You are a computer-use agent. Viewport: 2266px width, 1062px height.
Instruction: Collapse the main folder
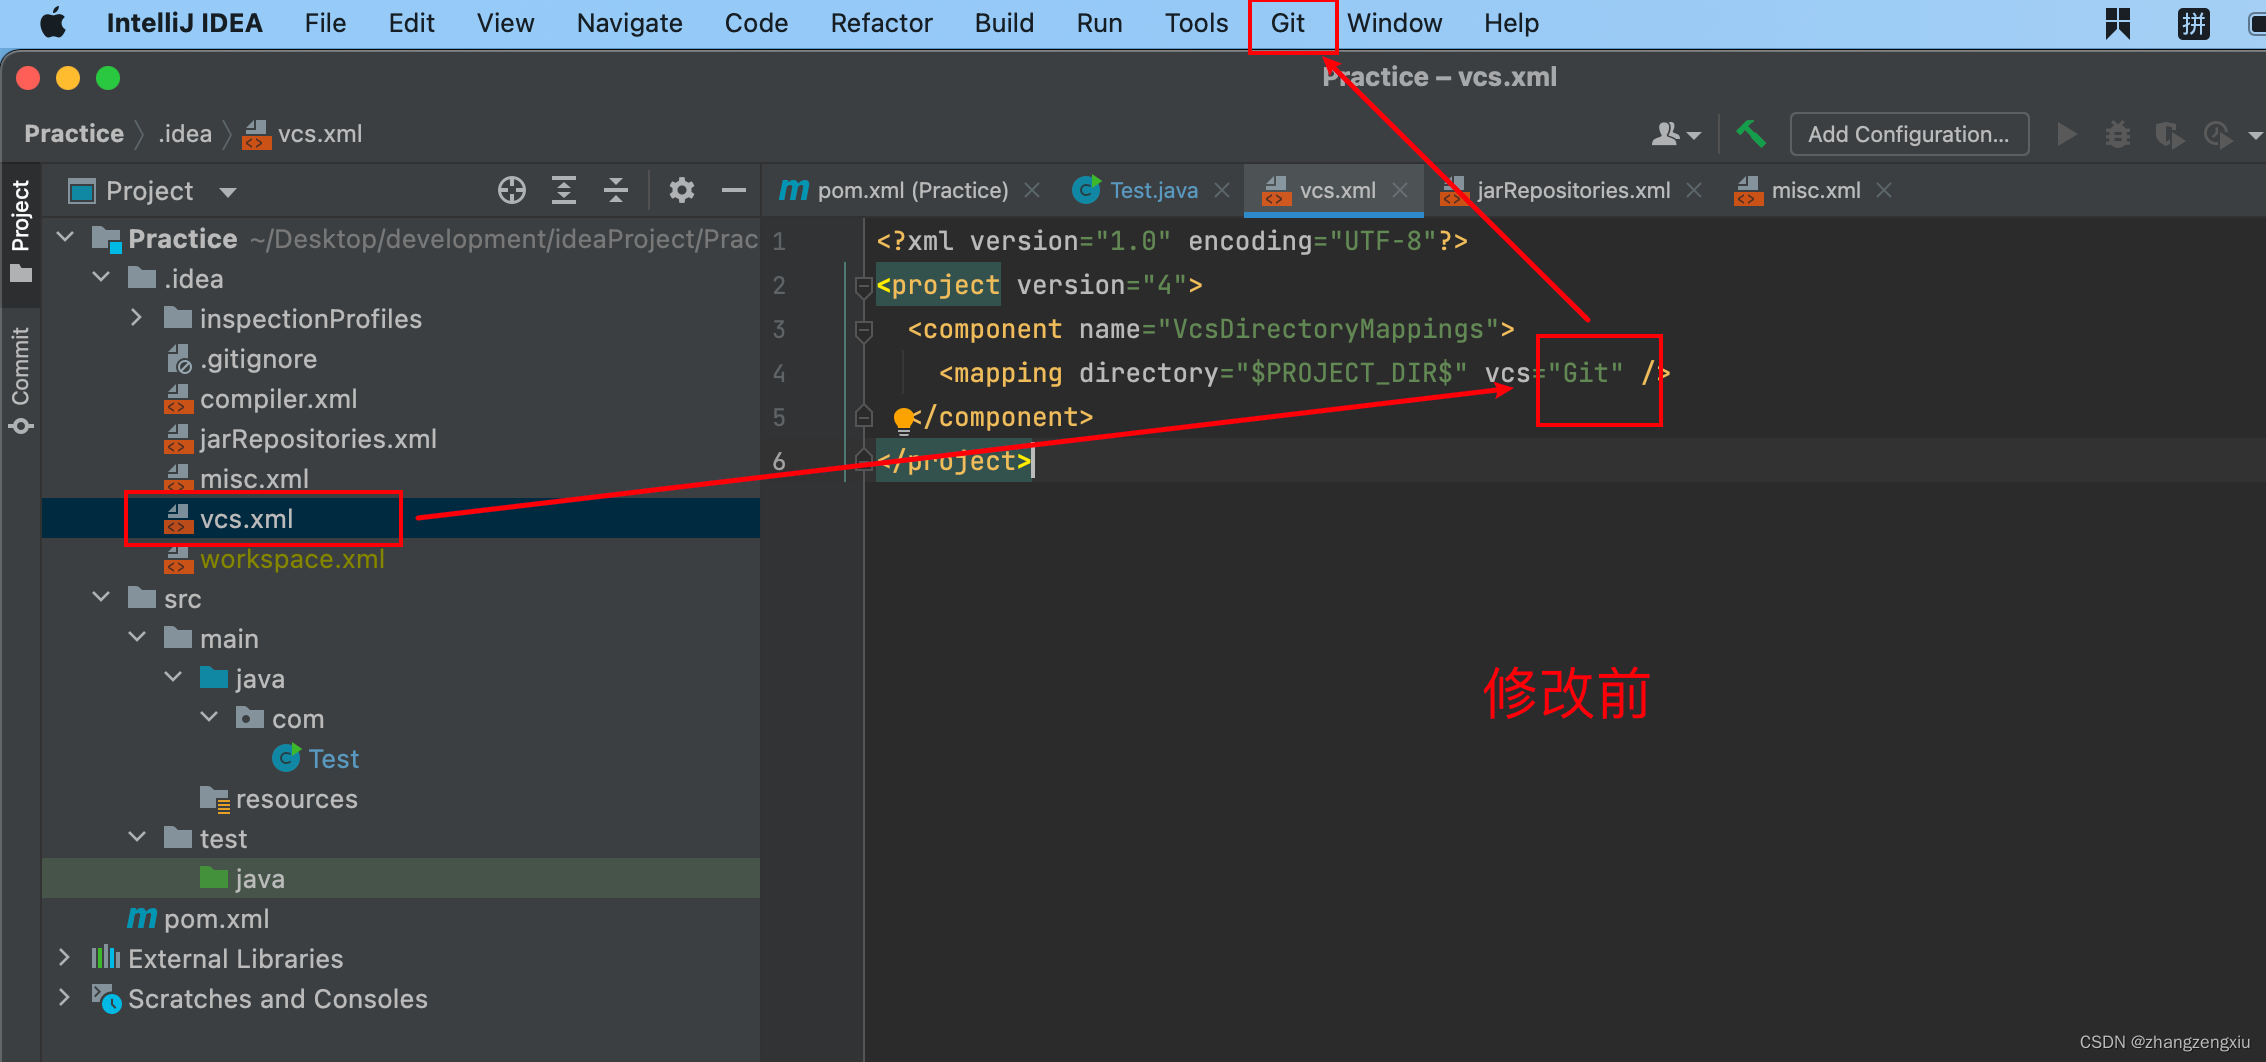pyautogui.click(x=137, y=638)
